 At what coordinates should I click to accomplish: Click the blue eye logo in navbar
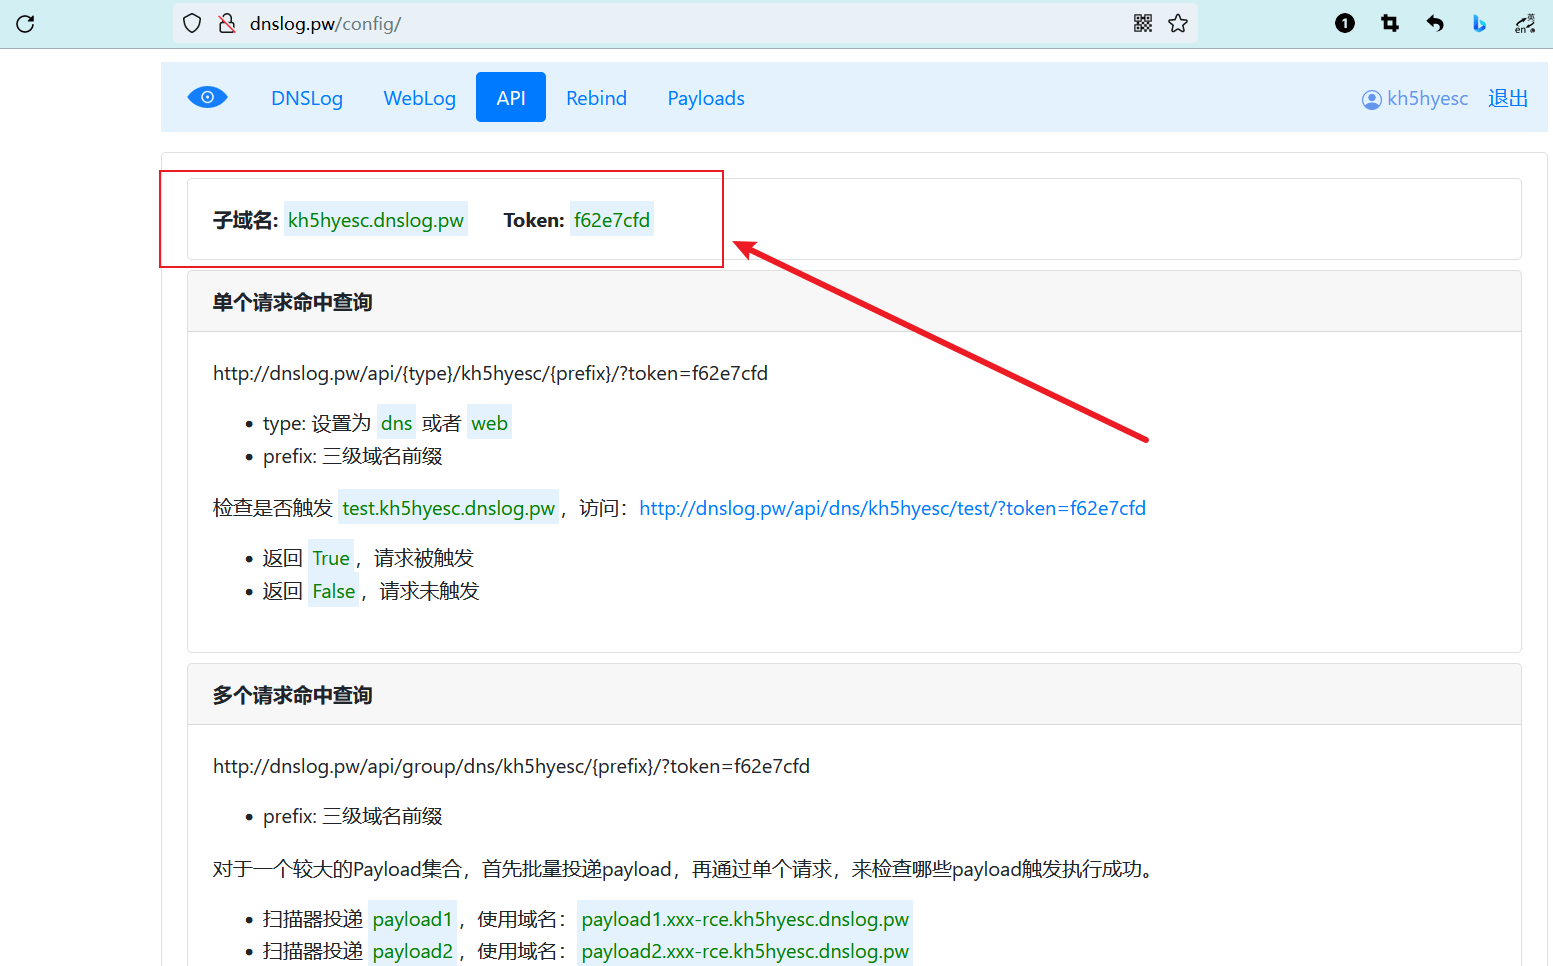click(x=207, y=97)
